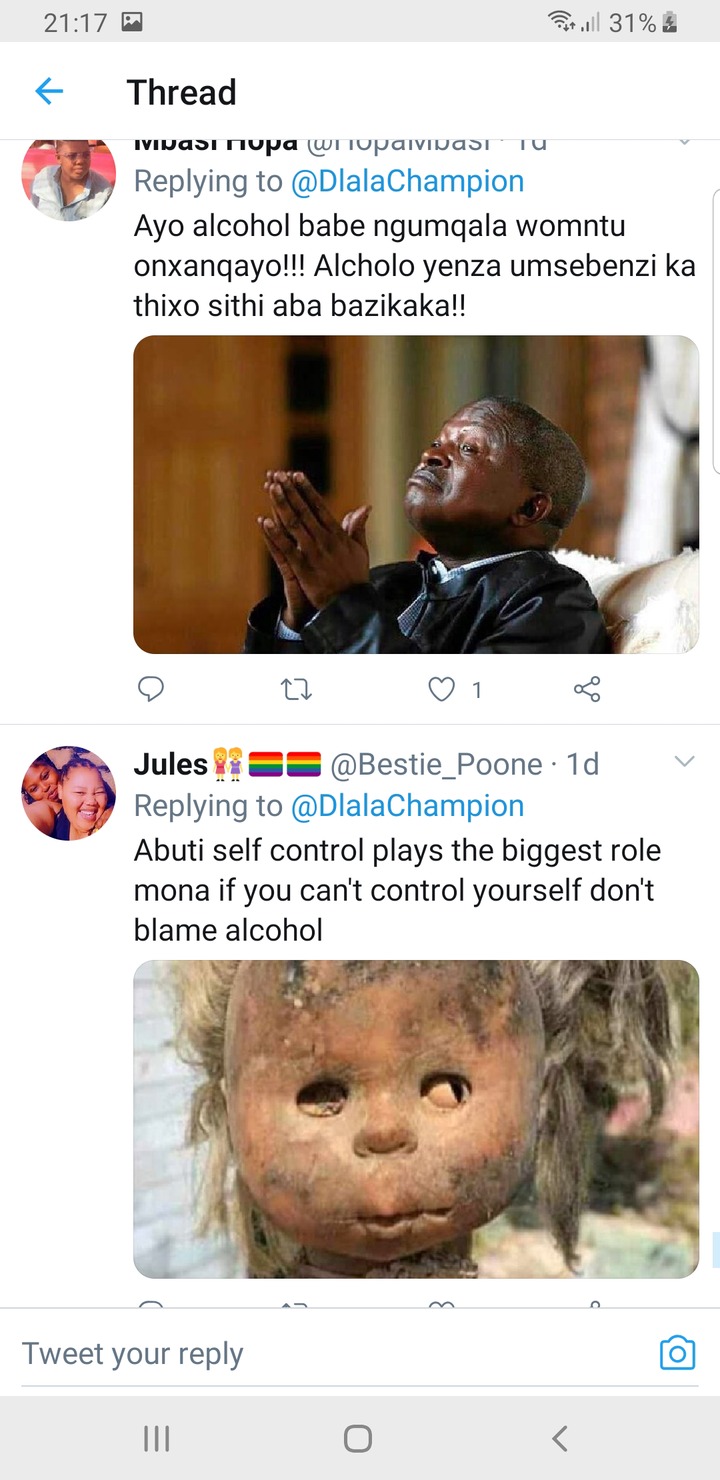720x1480 pixels.
Task: Tap Android home button
Action: (358, 1438)
